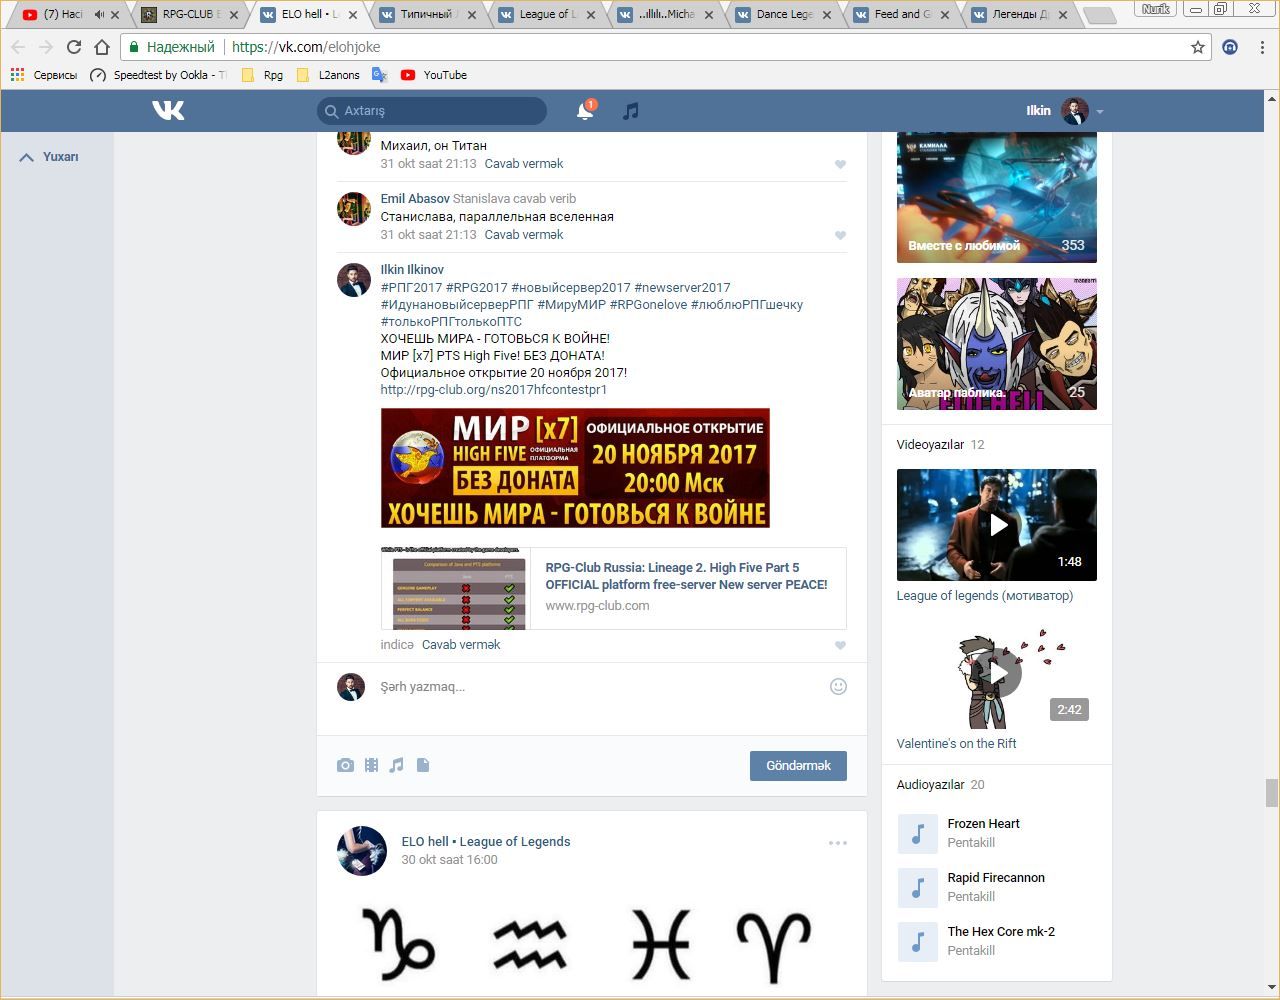Mute the YouTube tab via speaker icon
Screen dimensions: 1280x1000
[99, 15]
